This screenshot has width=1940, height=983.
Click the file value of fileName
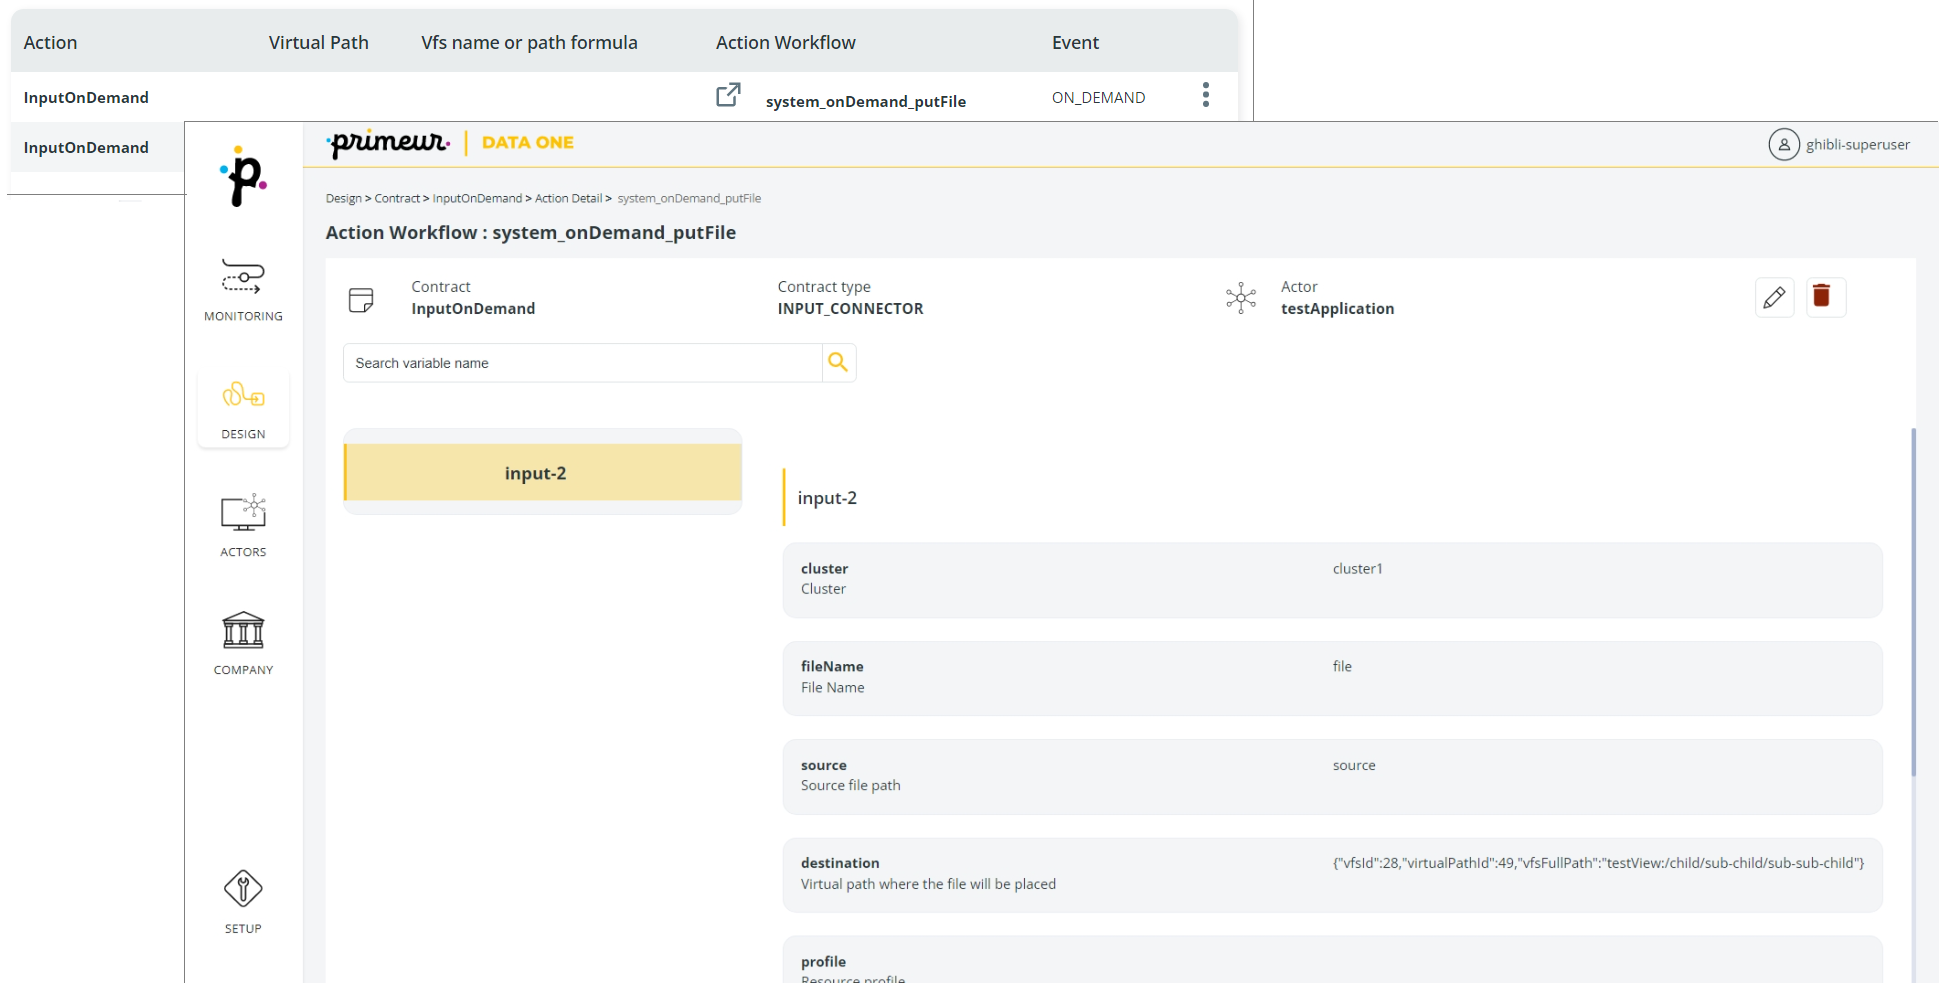point(1342,666)
